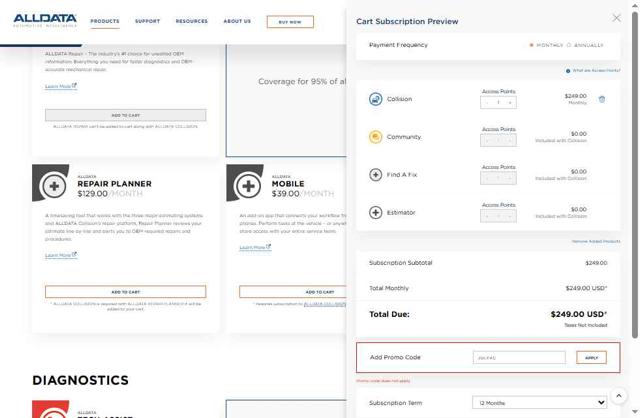Decrease Collision access points
This screenshot has width=640, height=418.
487,102
